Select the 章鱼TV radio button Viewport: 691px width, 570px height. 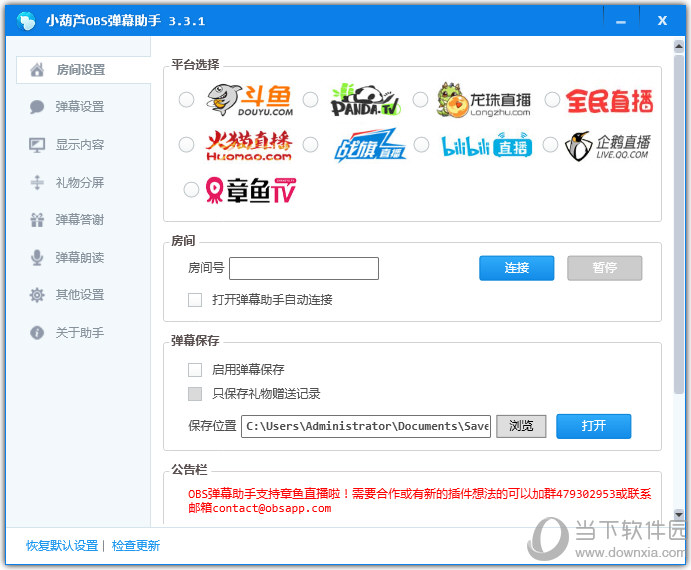pyautogui.click(x=191, y=190)
